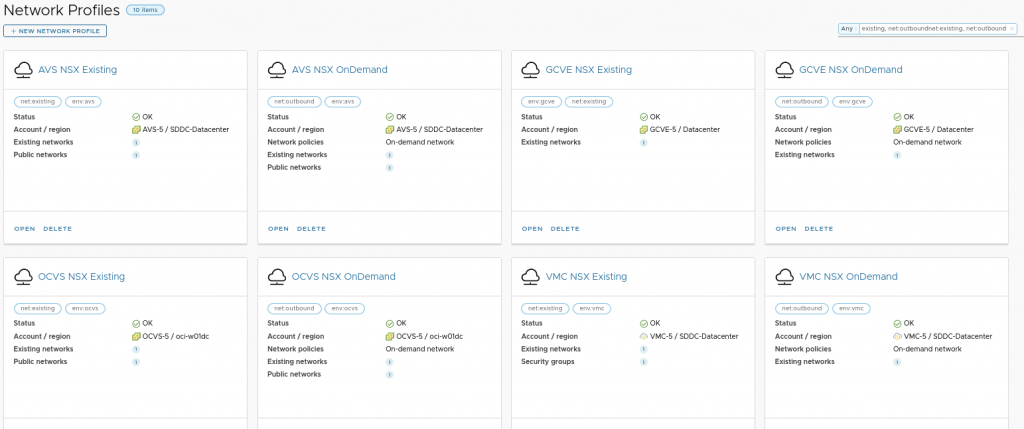Click the OCVS NSX Existing cloud icon
The width and height of the screenshot is (1024, 429).
pos(24,276)
